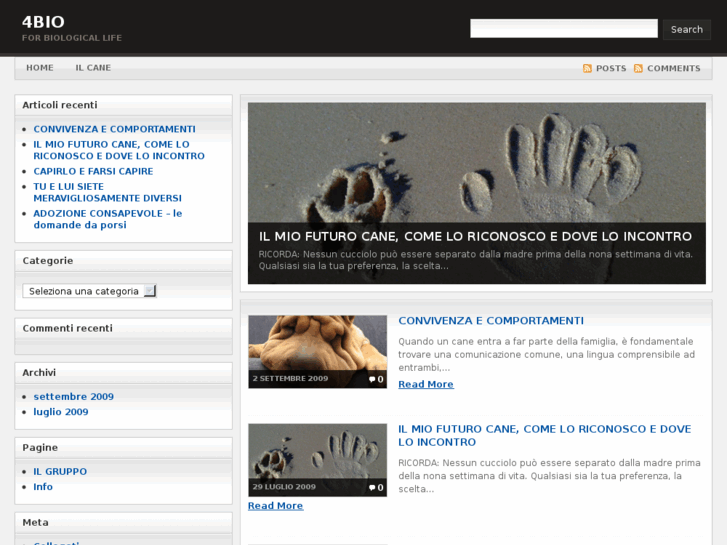Click the featured sand prints banner image
Image resolution: width=727 pixels, height=545 pixels.
click(x=476, y=160)
